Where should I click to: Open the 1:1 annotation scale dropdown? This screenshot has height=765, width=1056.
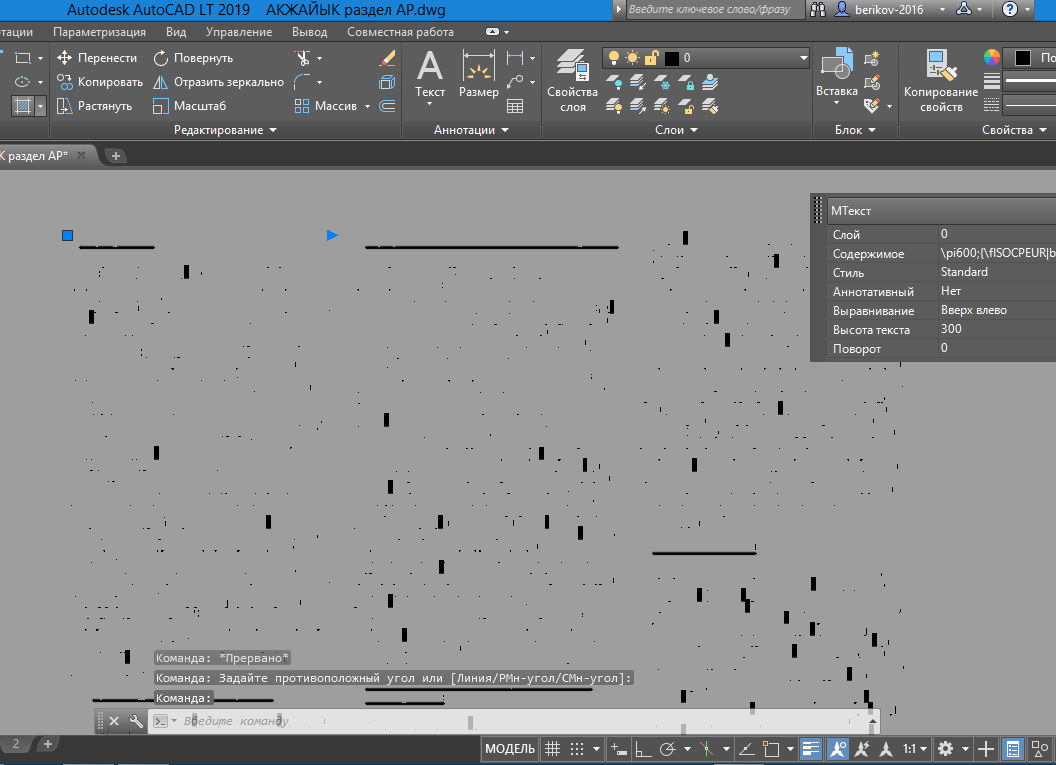tap(915, 749)
